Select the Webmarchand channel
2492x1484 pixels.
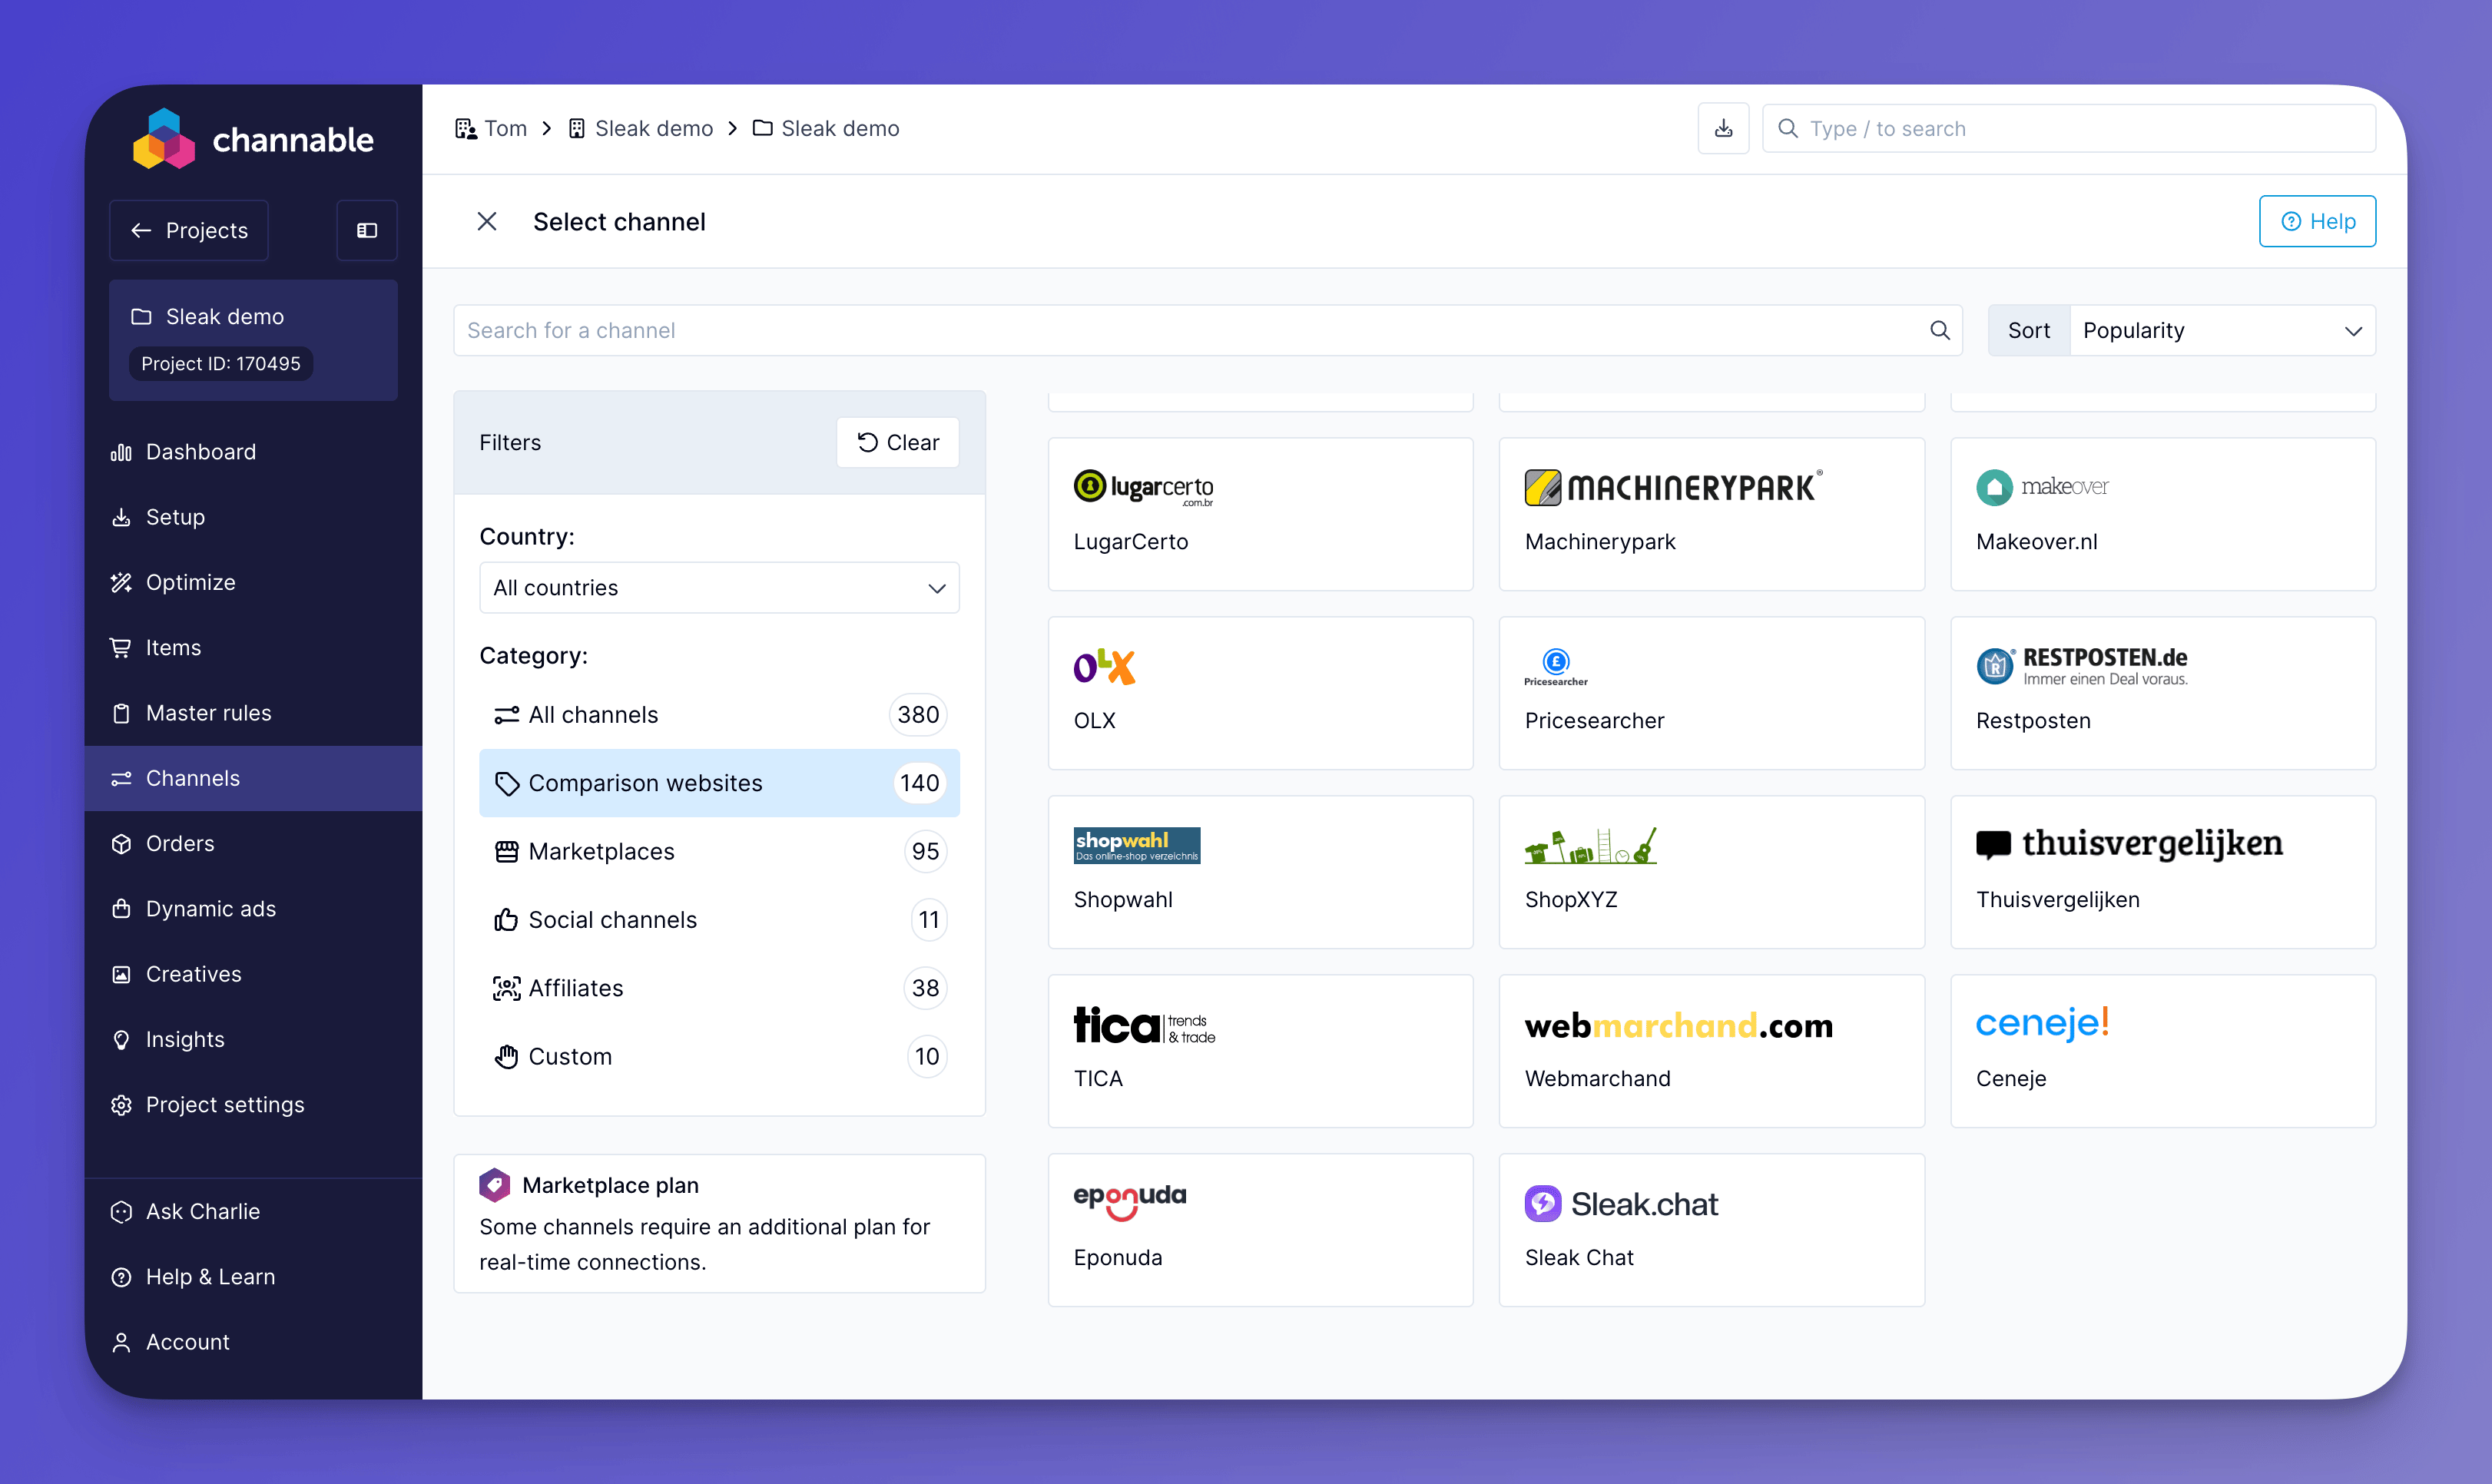[x=1711, y=1050]
